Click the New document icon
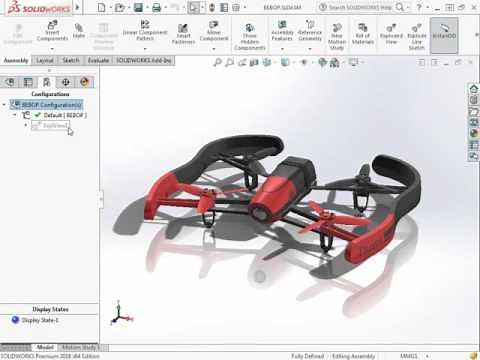Image resolution: width=480 pixels, height=360 pixels. [102, 7]
